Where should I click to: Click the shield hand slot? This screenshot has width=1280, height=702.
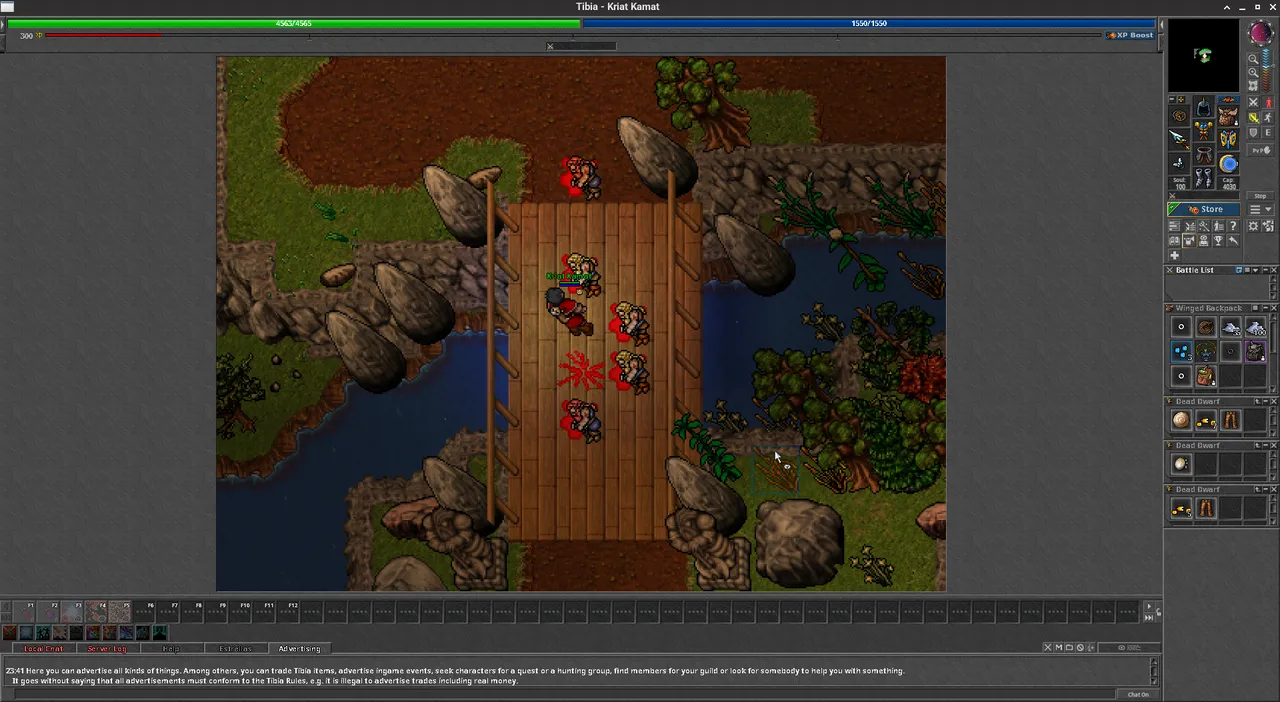pos(1228,139)
